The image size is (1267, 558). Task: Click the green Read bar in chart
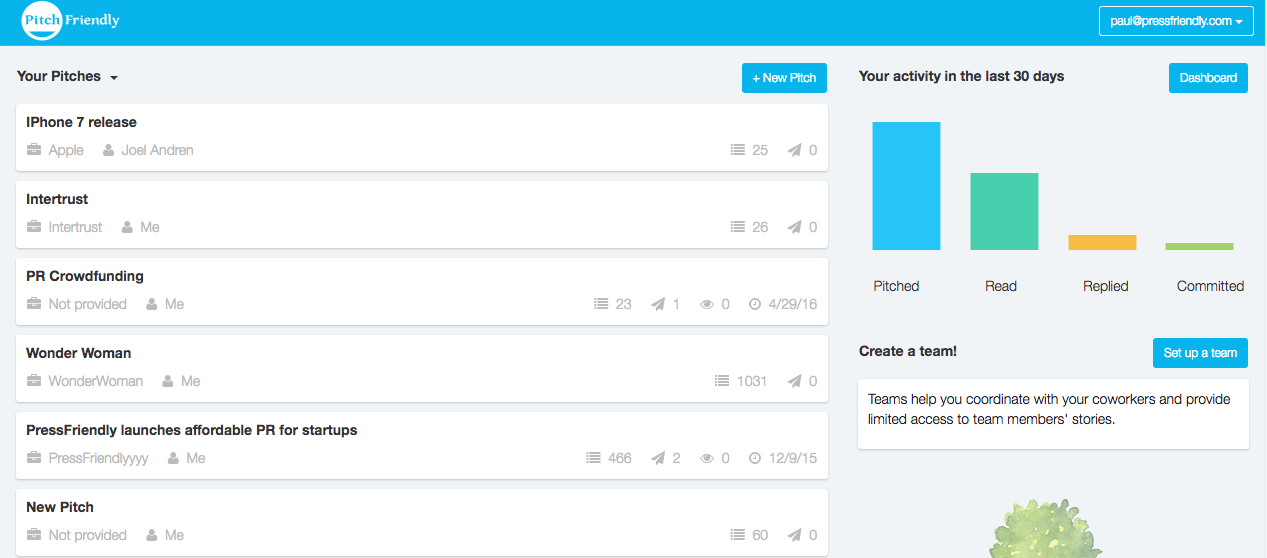pyautogui.click(x=1004, y=211)
